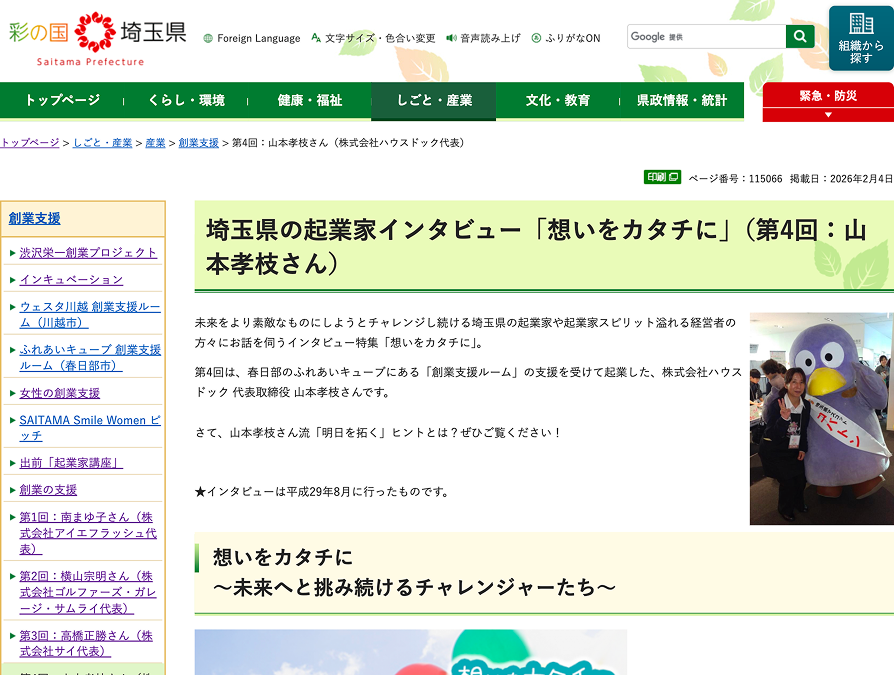This screenshot has height=675, width=894.
Task: Open 文化・教育 navigation tab
Action: click(558, 101)
